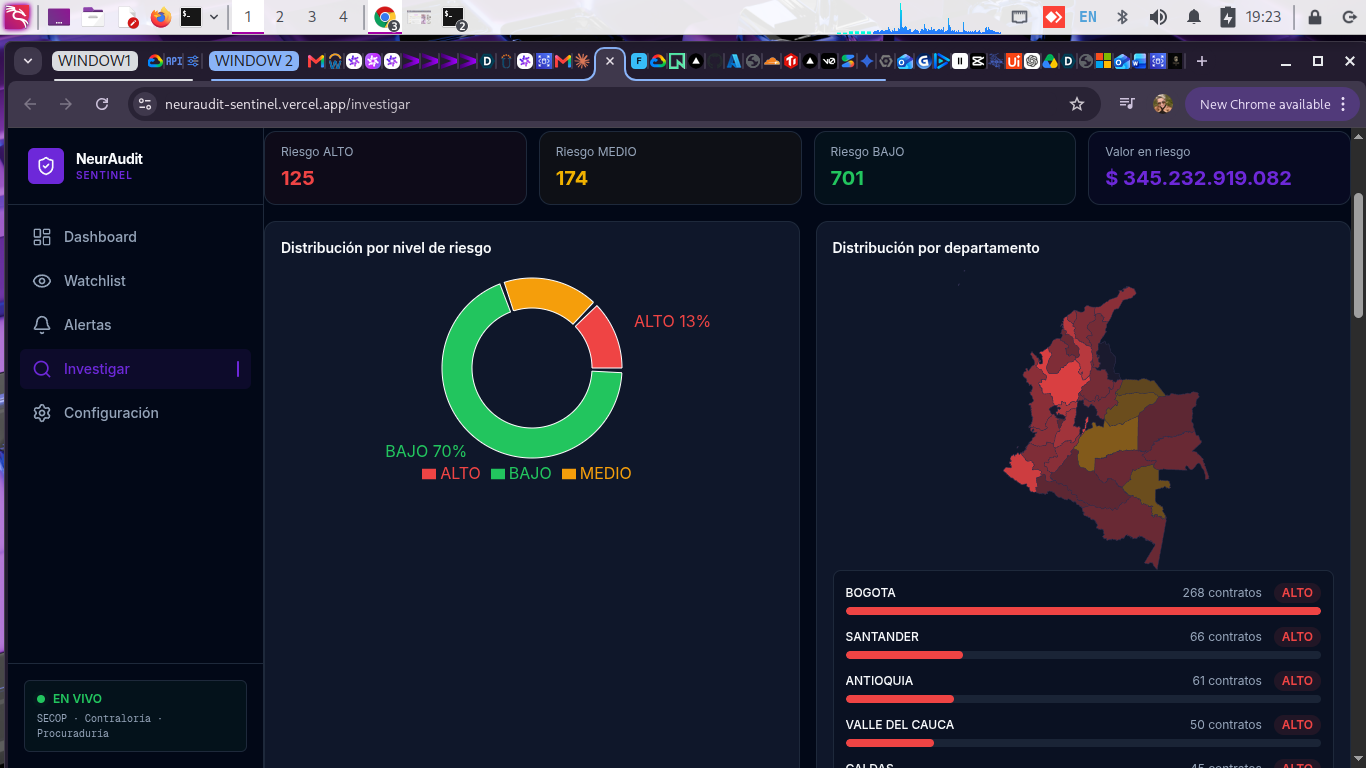Open Configuración gear icon in sidebar

pos(42,413)
